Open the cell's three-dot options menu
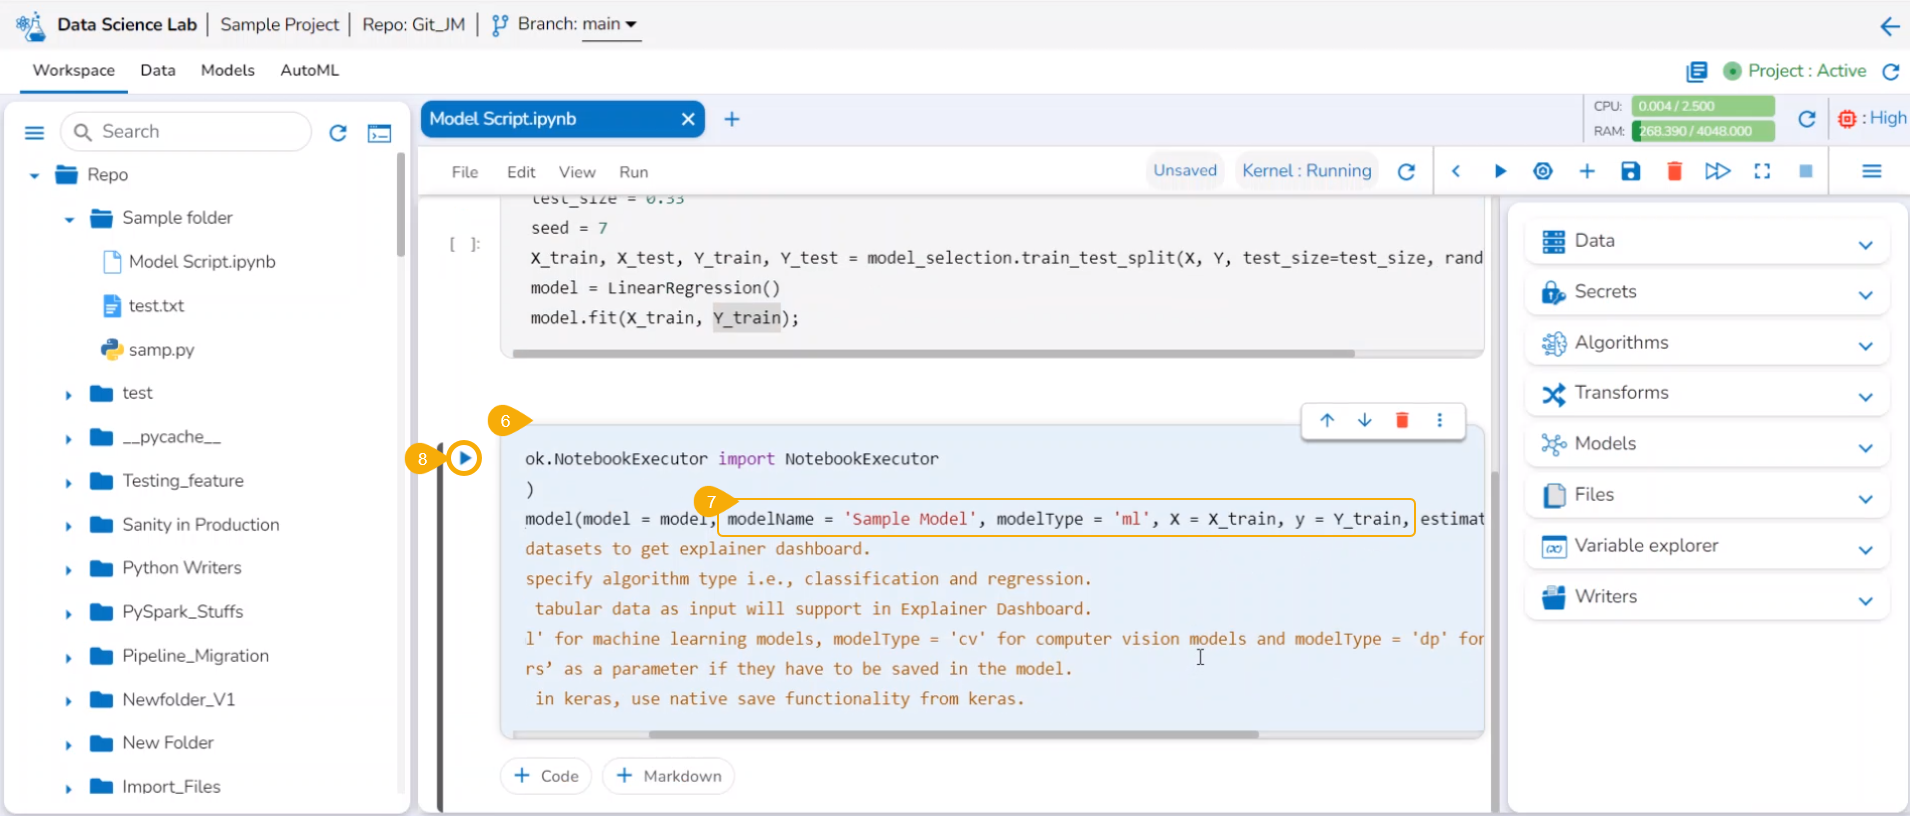The image size is (1910, 816). pyautogui.click(x=1439, y=420)
